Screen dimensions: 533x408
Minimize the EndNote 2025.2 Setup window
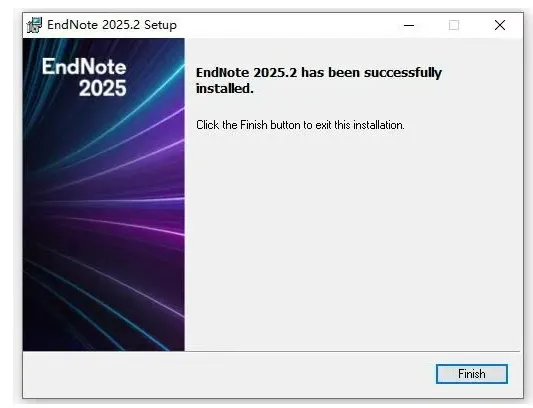pos(409,25)
